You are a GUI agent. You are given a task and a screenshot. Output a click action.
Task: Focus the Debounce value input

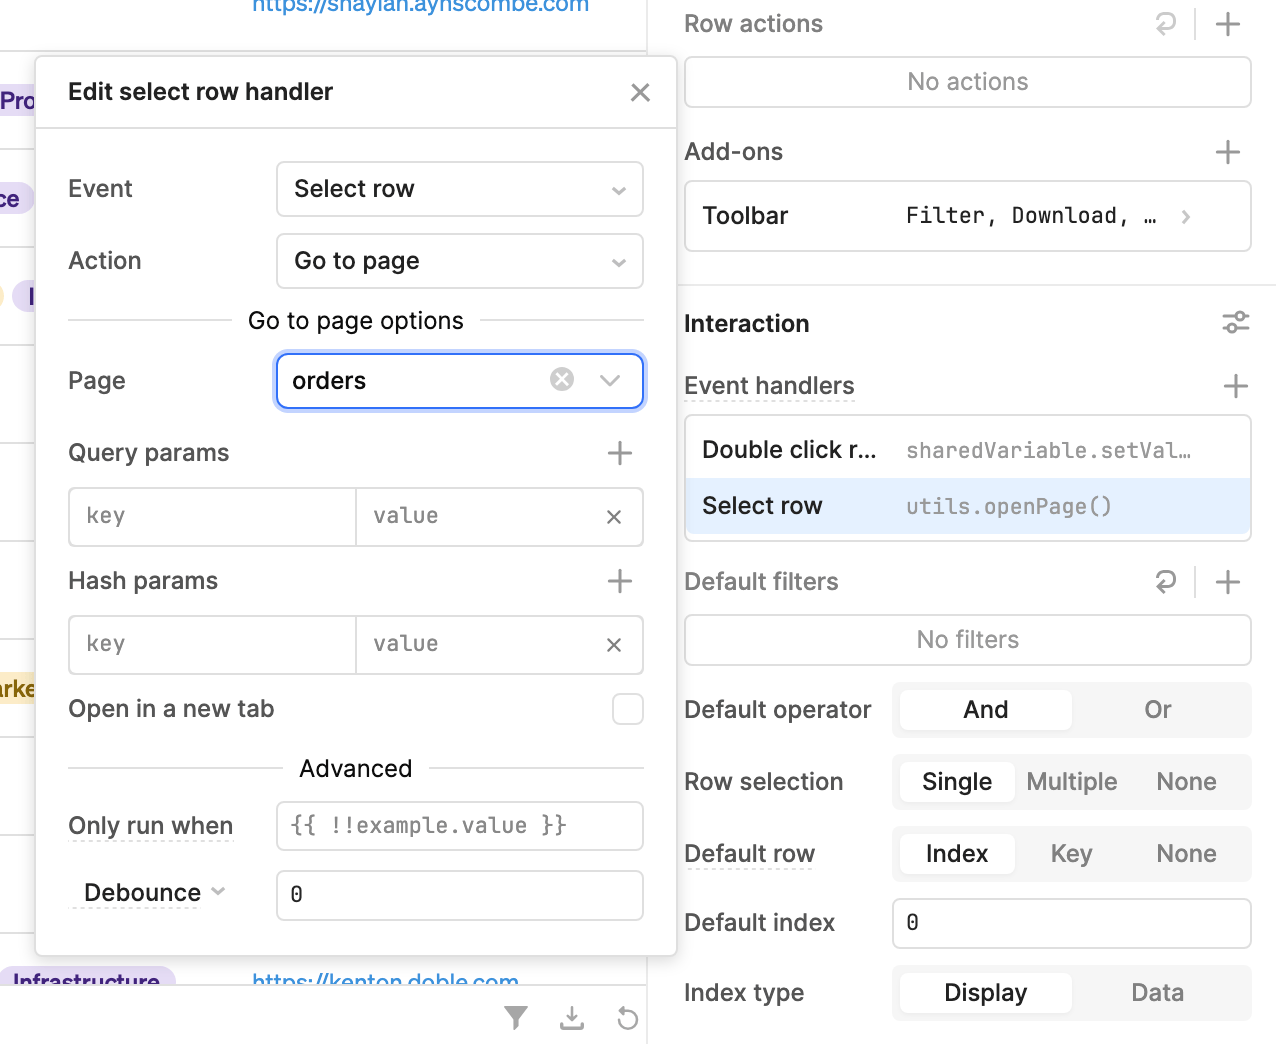click(460, 895)
